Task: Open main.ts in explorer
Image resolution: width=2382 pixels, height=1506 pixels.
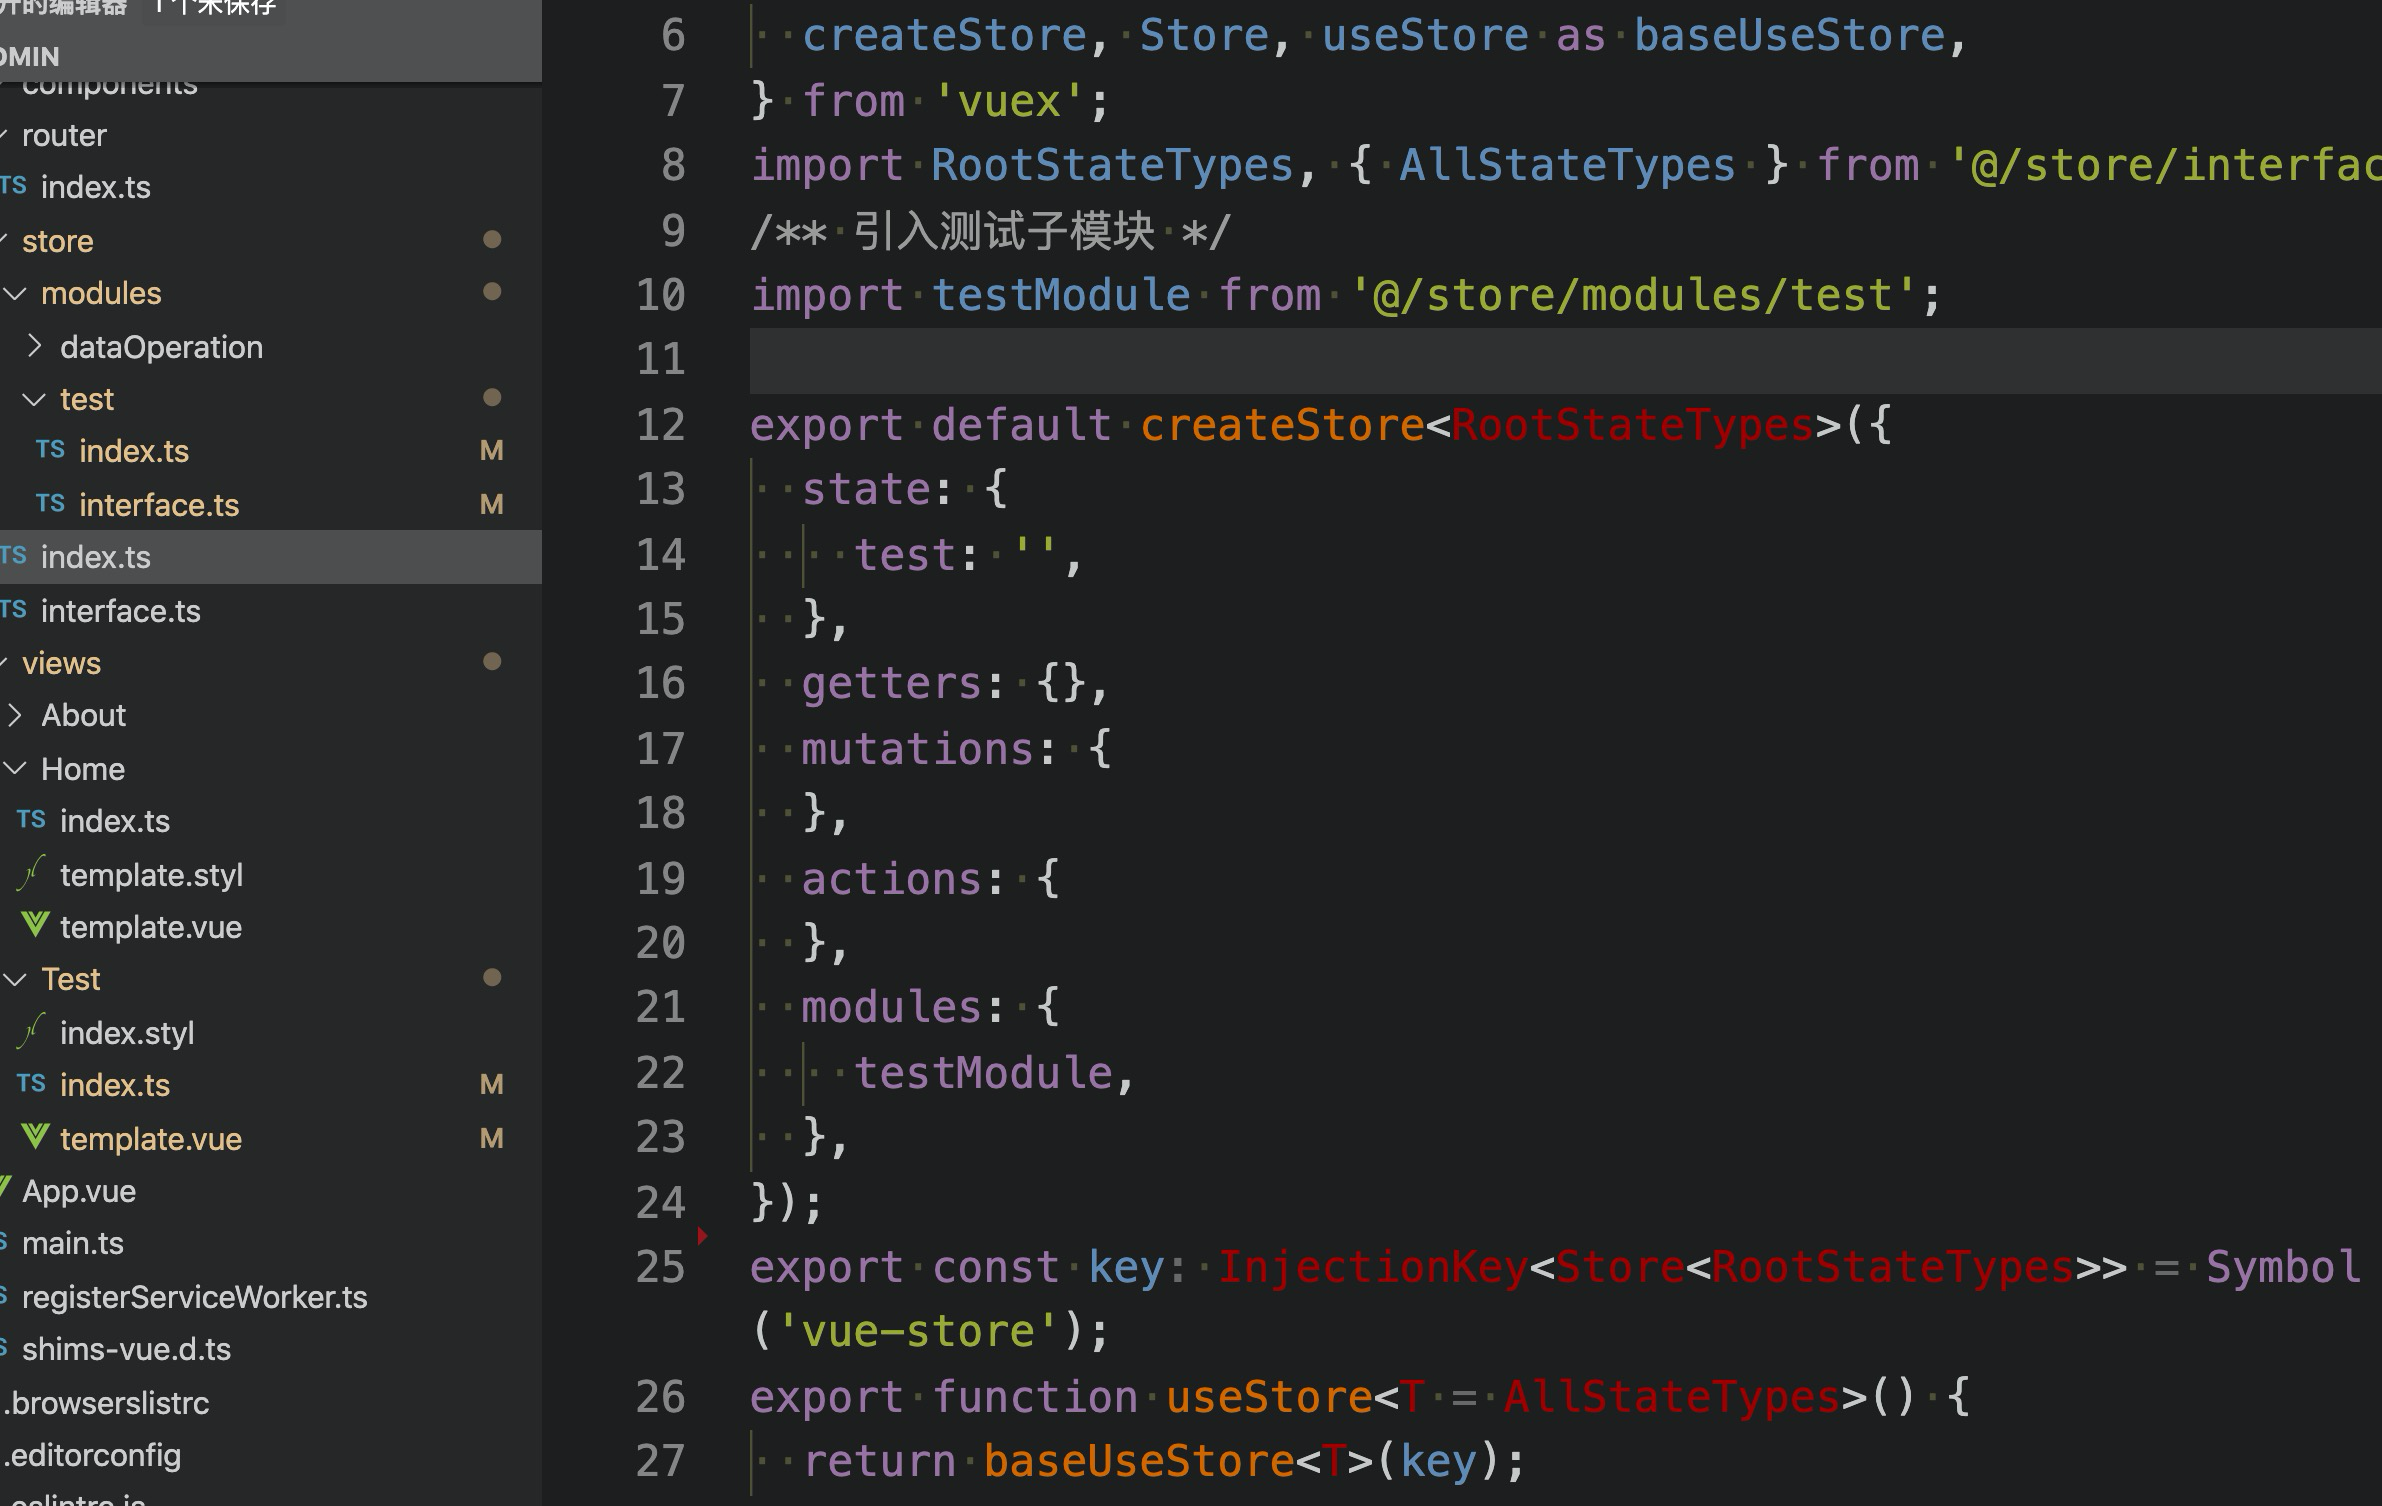Action: (x=73, y=1243)
